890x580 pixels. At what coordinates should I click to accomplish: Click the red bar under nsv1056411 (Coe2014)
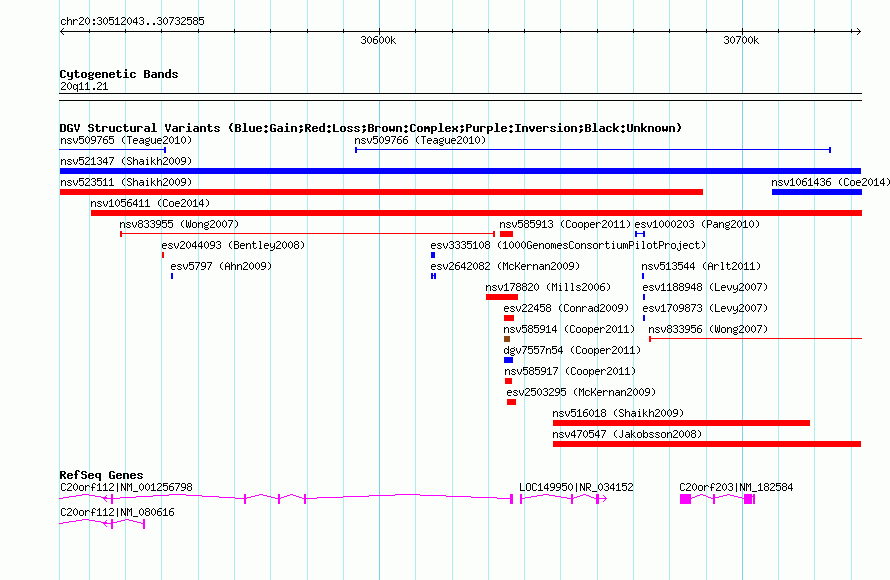pyautogui.click(x=476, y=213)
